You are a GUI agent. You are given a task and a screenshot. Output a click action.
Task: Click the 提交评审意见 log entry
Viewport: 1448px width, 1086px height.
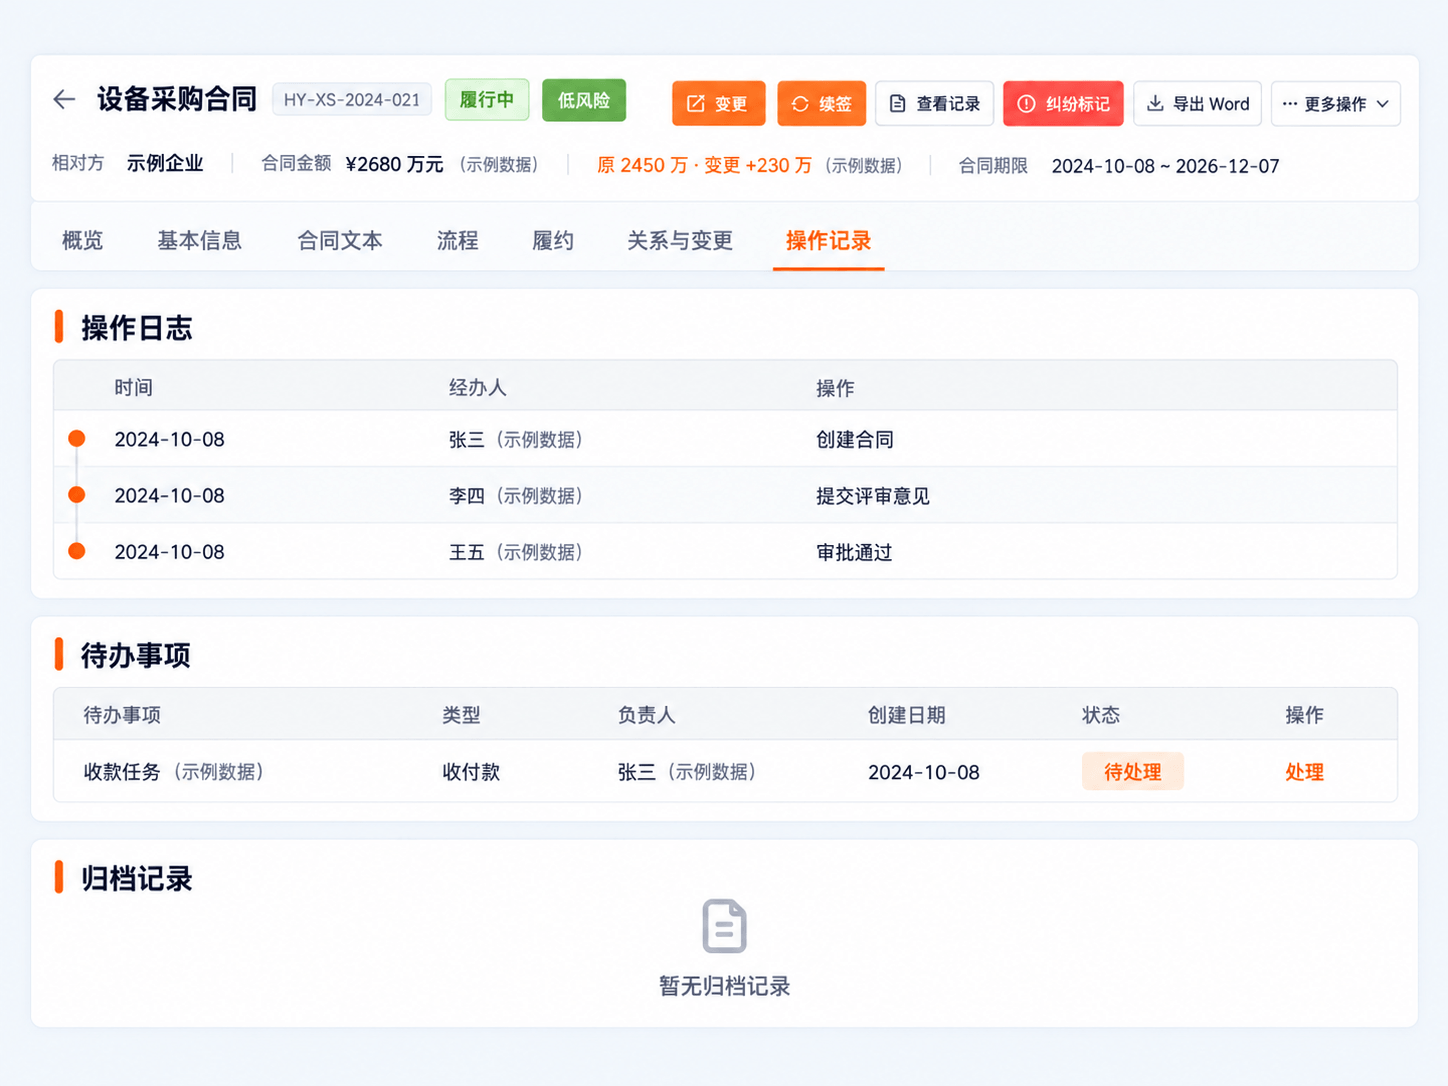[x=873, y=496]
